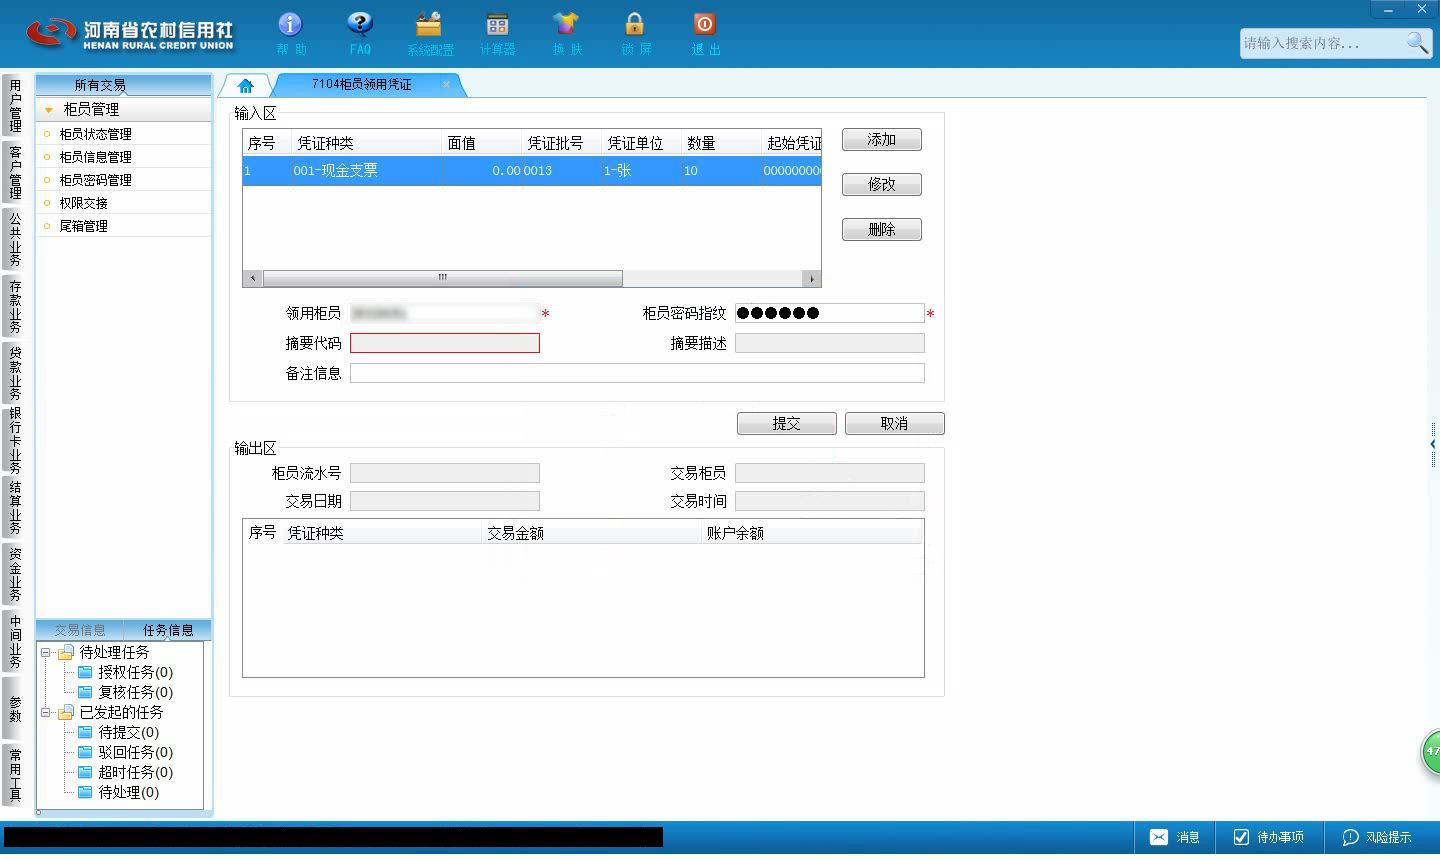Open the 授权任务(0) folder
Viewport: 1440px width, 860px height.
[125, 672]
